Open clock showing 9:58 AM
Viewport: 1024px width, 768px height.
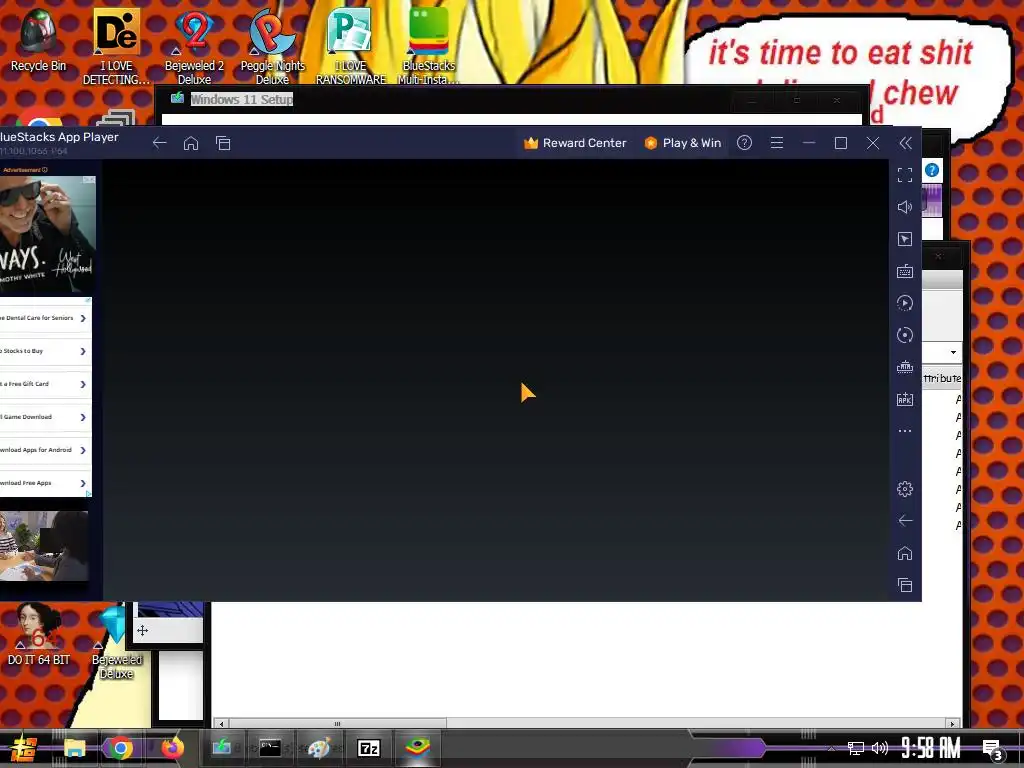[x=931, y=748]
